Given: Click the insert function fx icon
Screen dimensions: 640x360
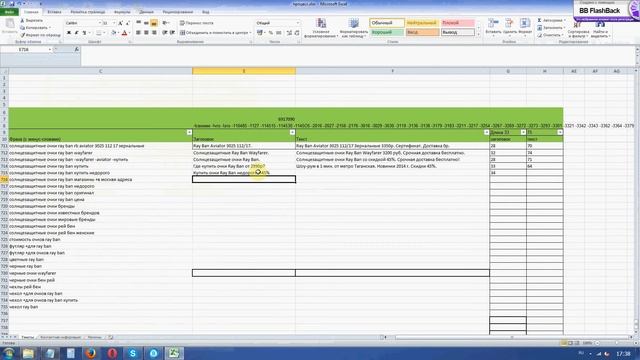Looking at the screenshot, I should [77, 49].
